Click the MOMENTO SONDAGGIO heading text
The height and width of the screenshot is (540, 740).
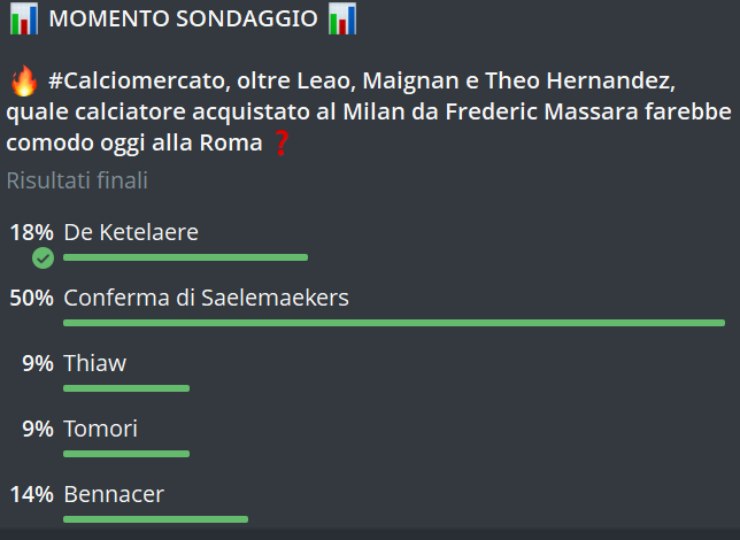(x=182, y=20)
